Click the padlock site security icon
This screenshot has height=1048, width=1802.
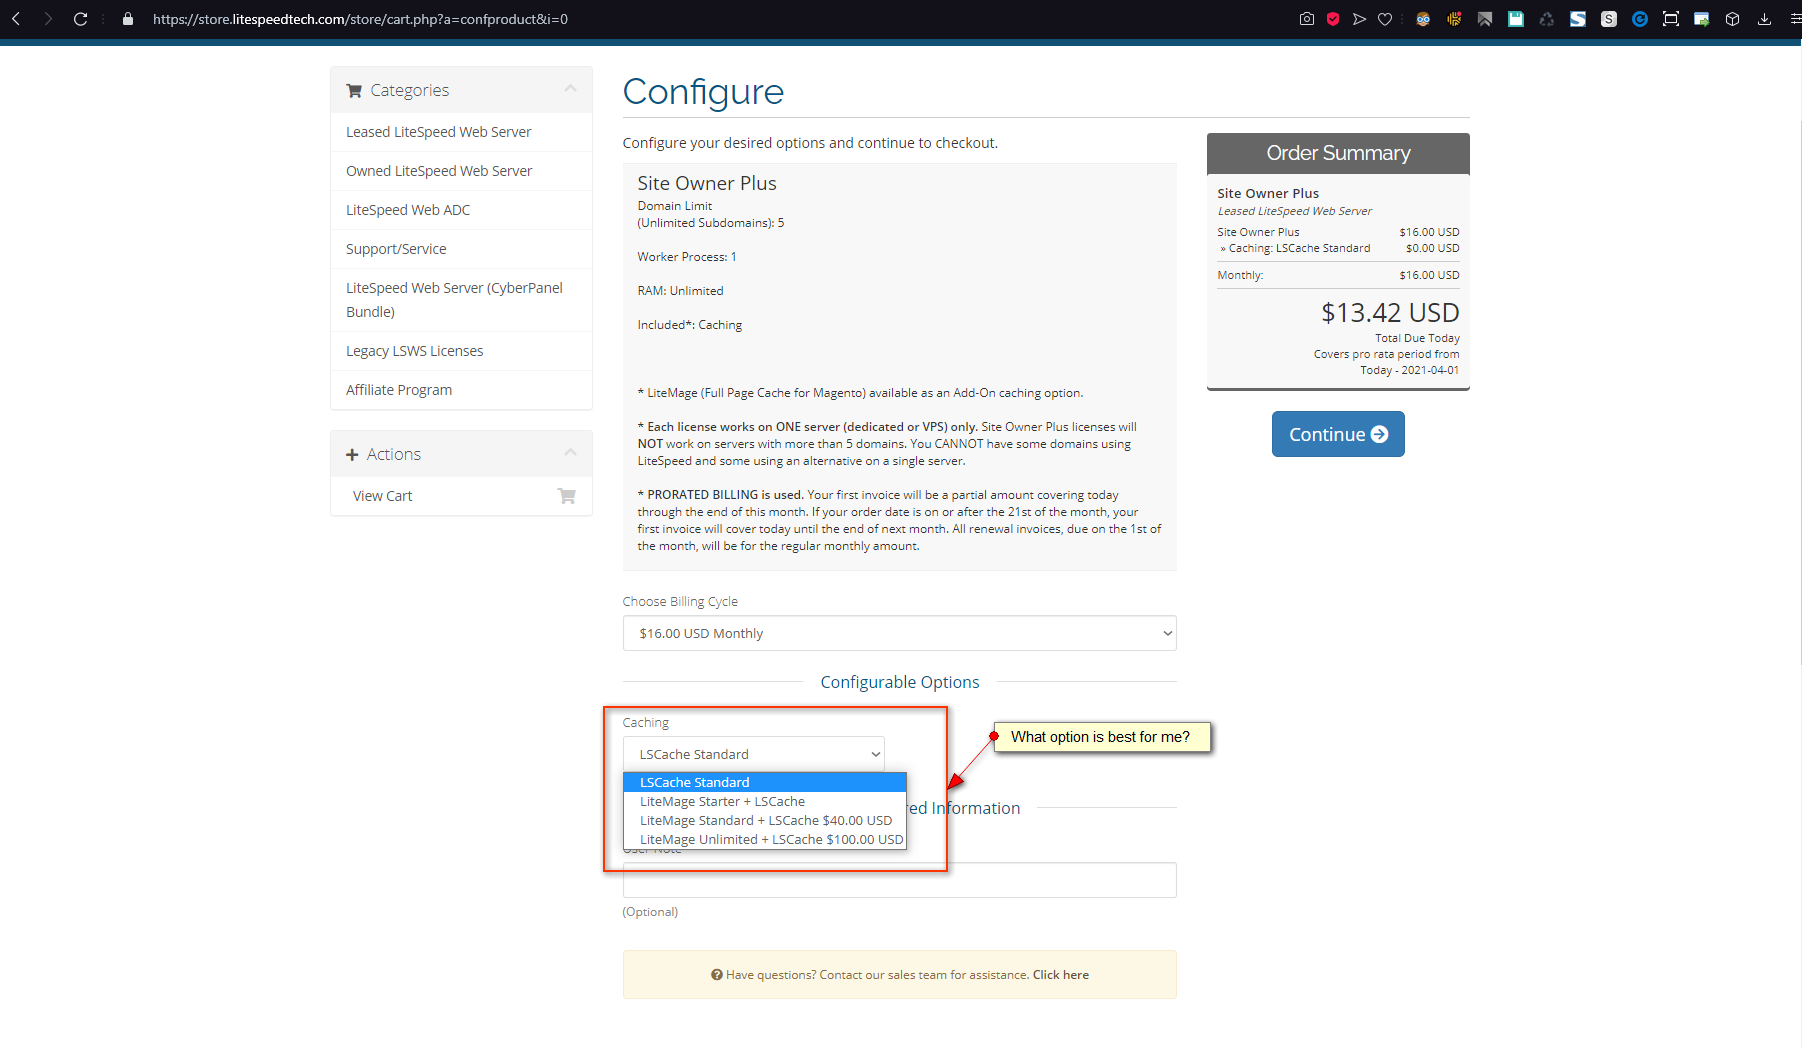(x=128, y=19)
